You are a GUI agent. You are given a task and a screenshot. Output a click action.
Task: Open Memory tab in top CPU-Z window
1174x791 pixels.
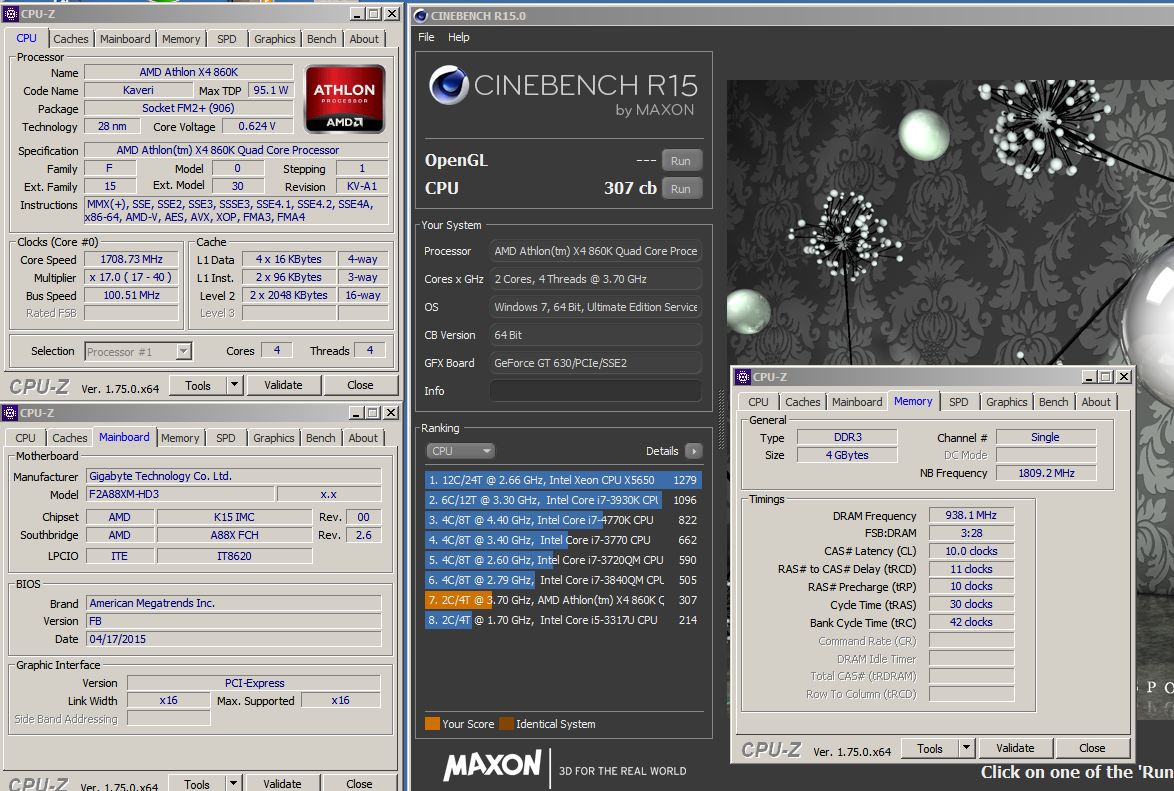180,39
